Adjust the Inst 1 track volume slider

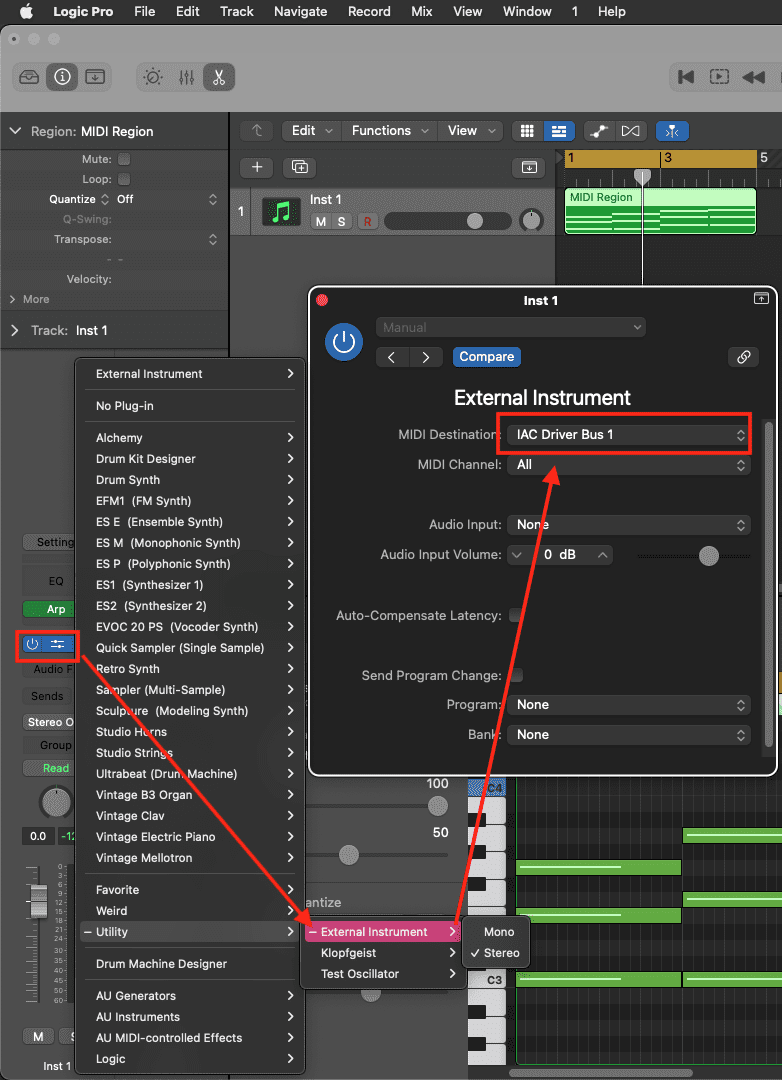click(449, 221)
